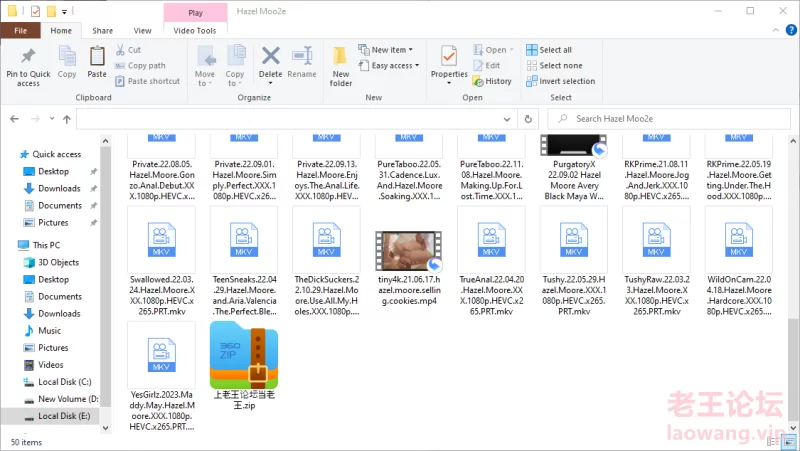Open Properties from the ribbon
Screen dimensions: 800x451
coord(449,56)
